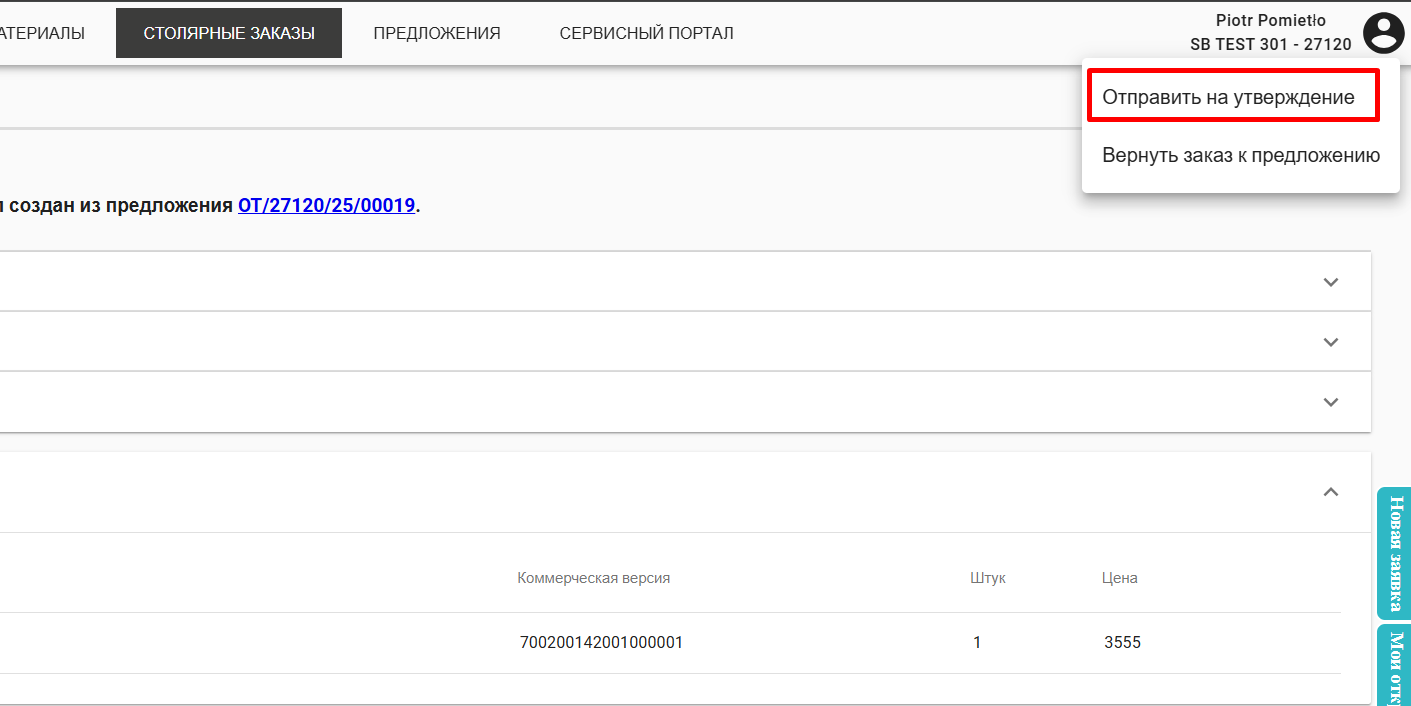Image resolution: width=1411 pixels, height=706 pixels.
Task: Select the row with version 700200142001000001
Action: coord(601,642)
